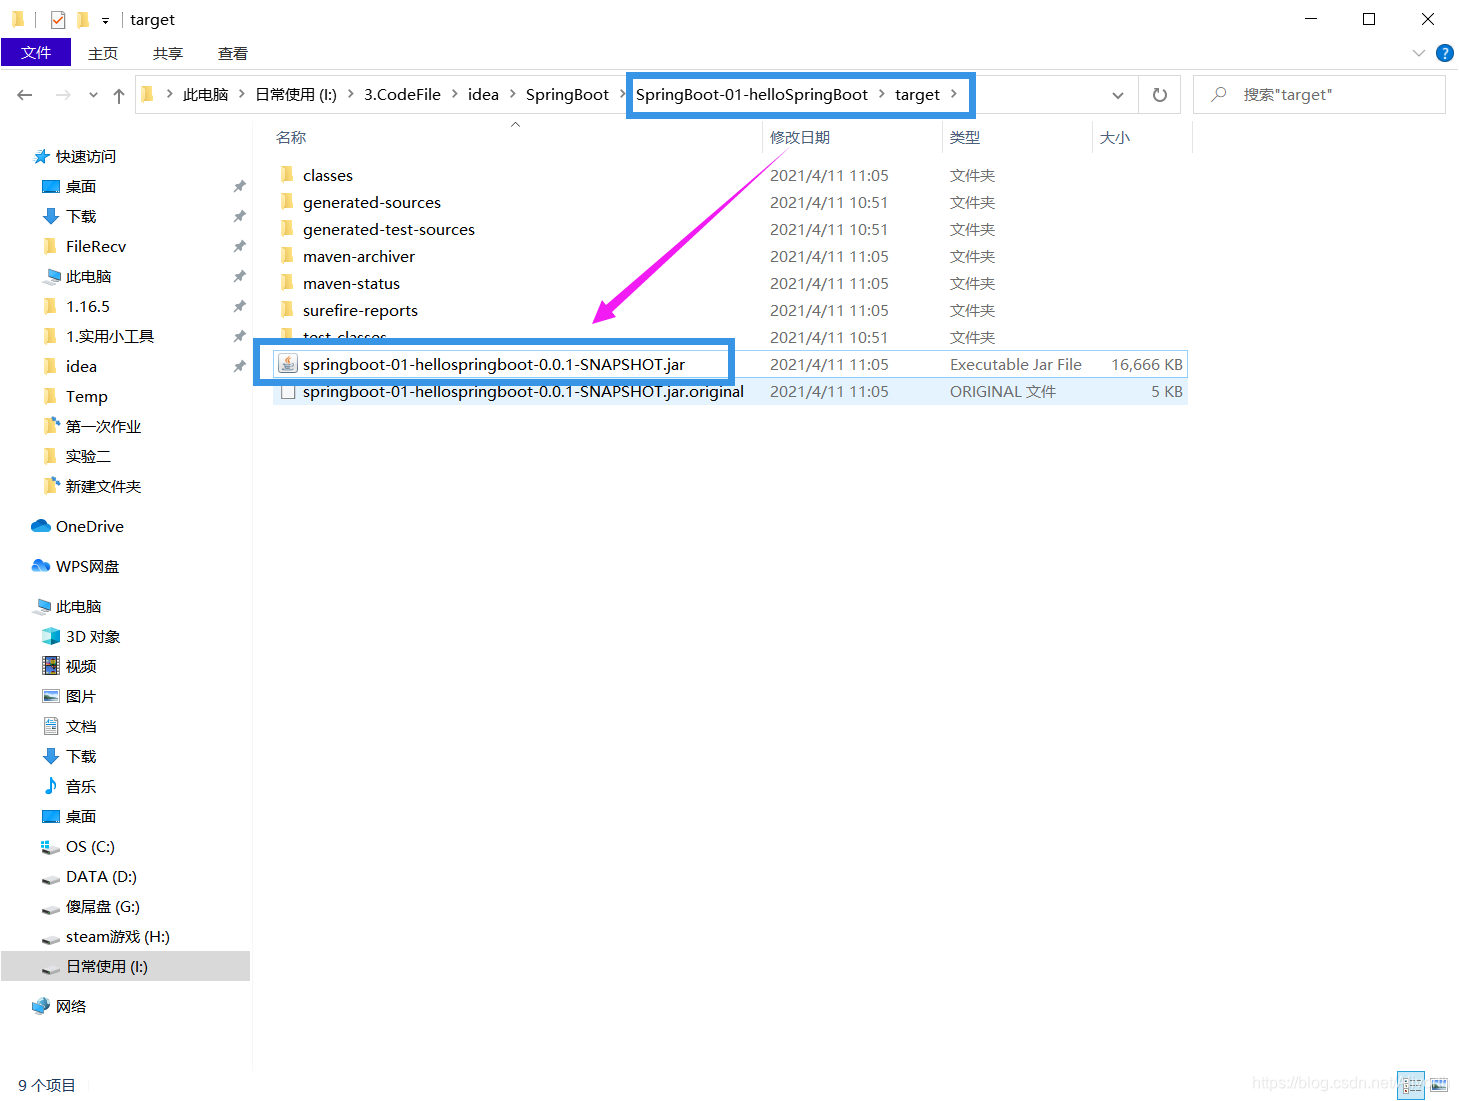The image size is (1459, 1101).
Task: Click the properties checkmark icon in title bar
Action: click(x=58, y=20)
